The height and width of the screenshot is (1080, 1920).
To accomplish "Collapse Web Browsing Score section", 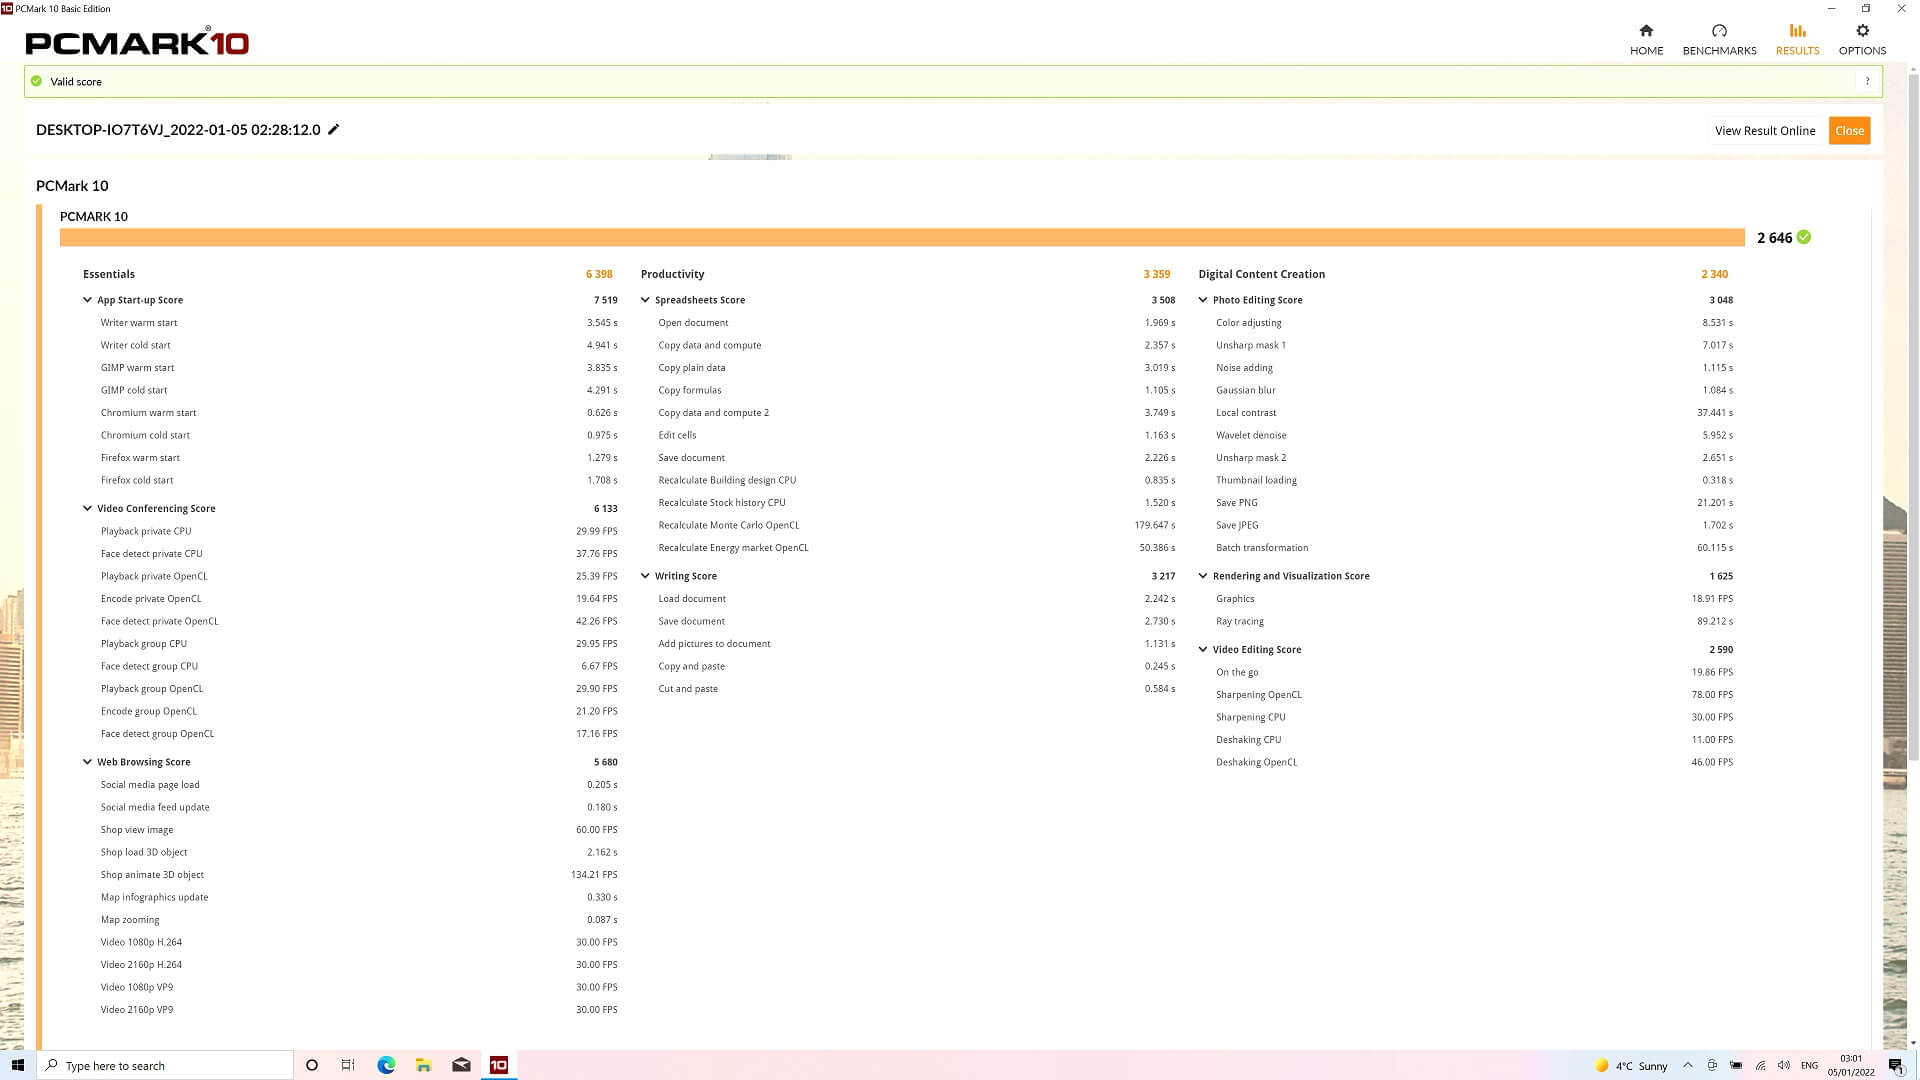I will (88, 762).
